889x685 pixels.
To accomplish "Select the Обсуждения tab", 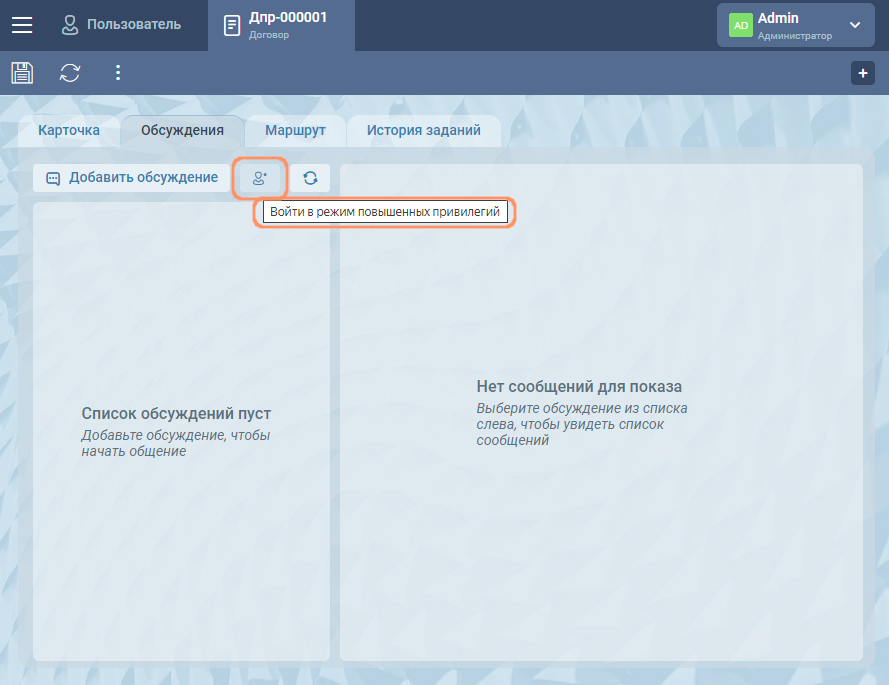I will coord(182,130).
